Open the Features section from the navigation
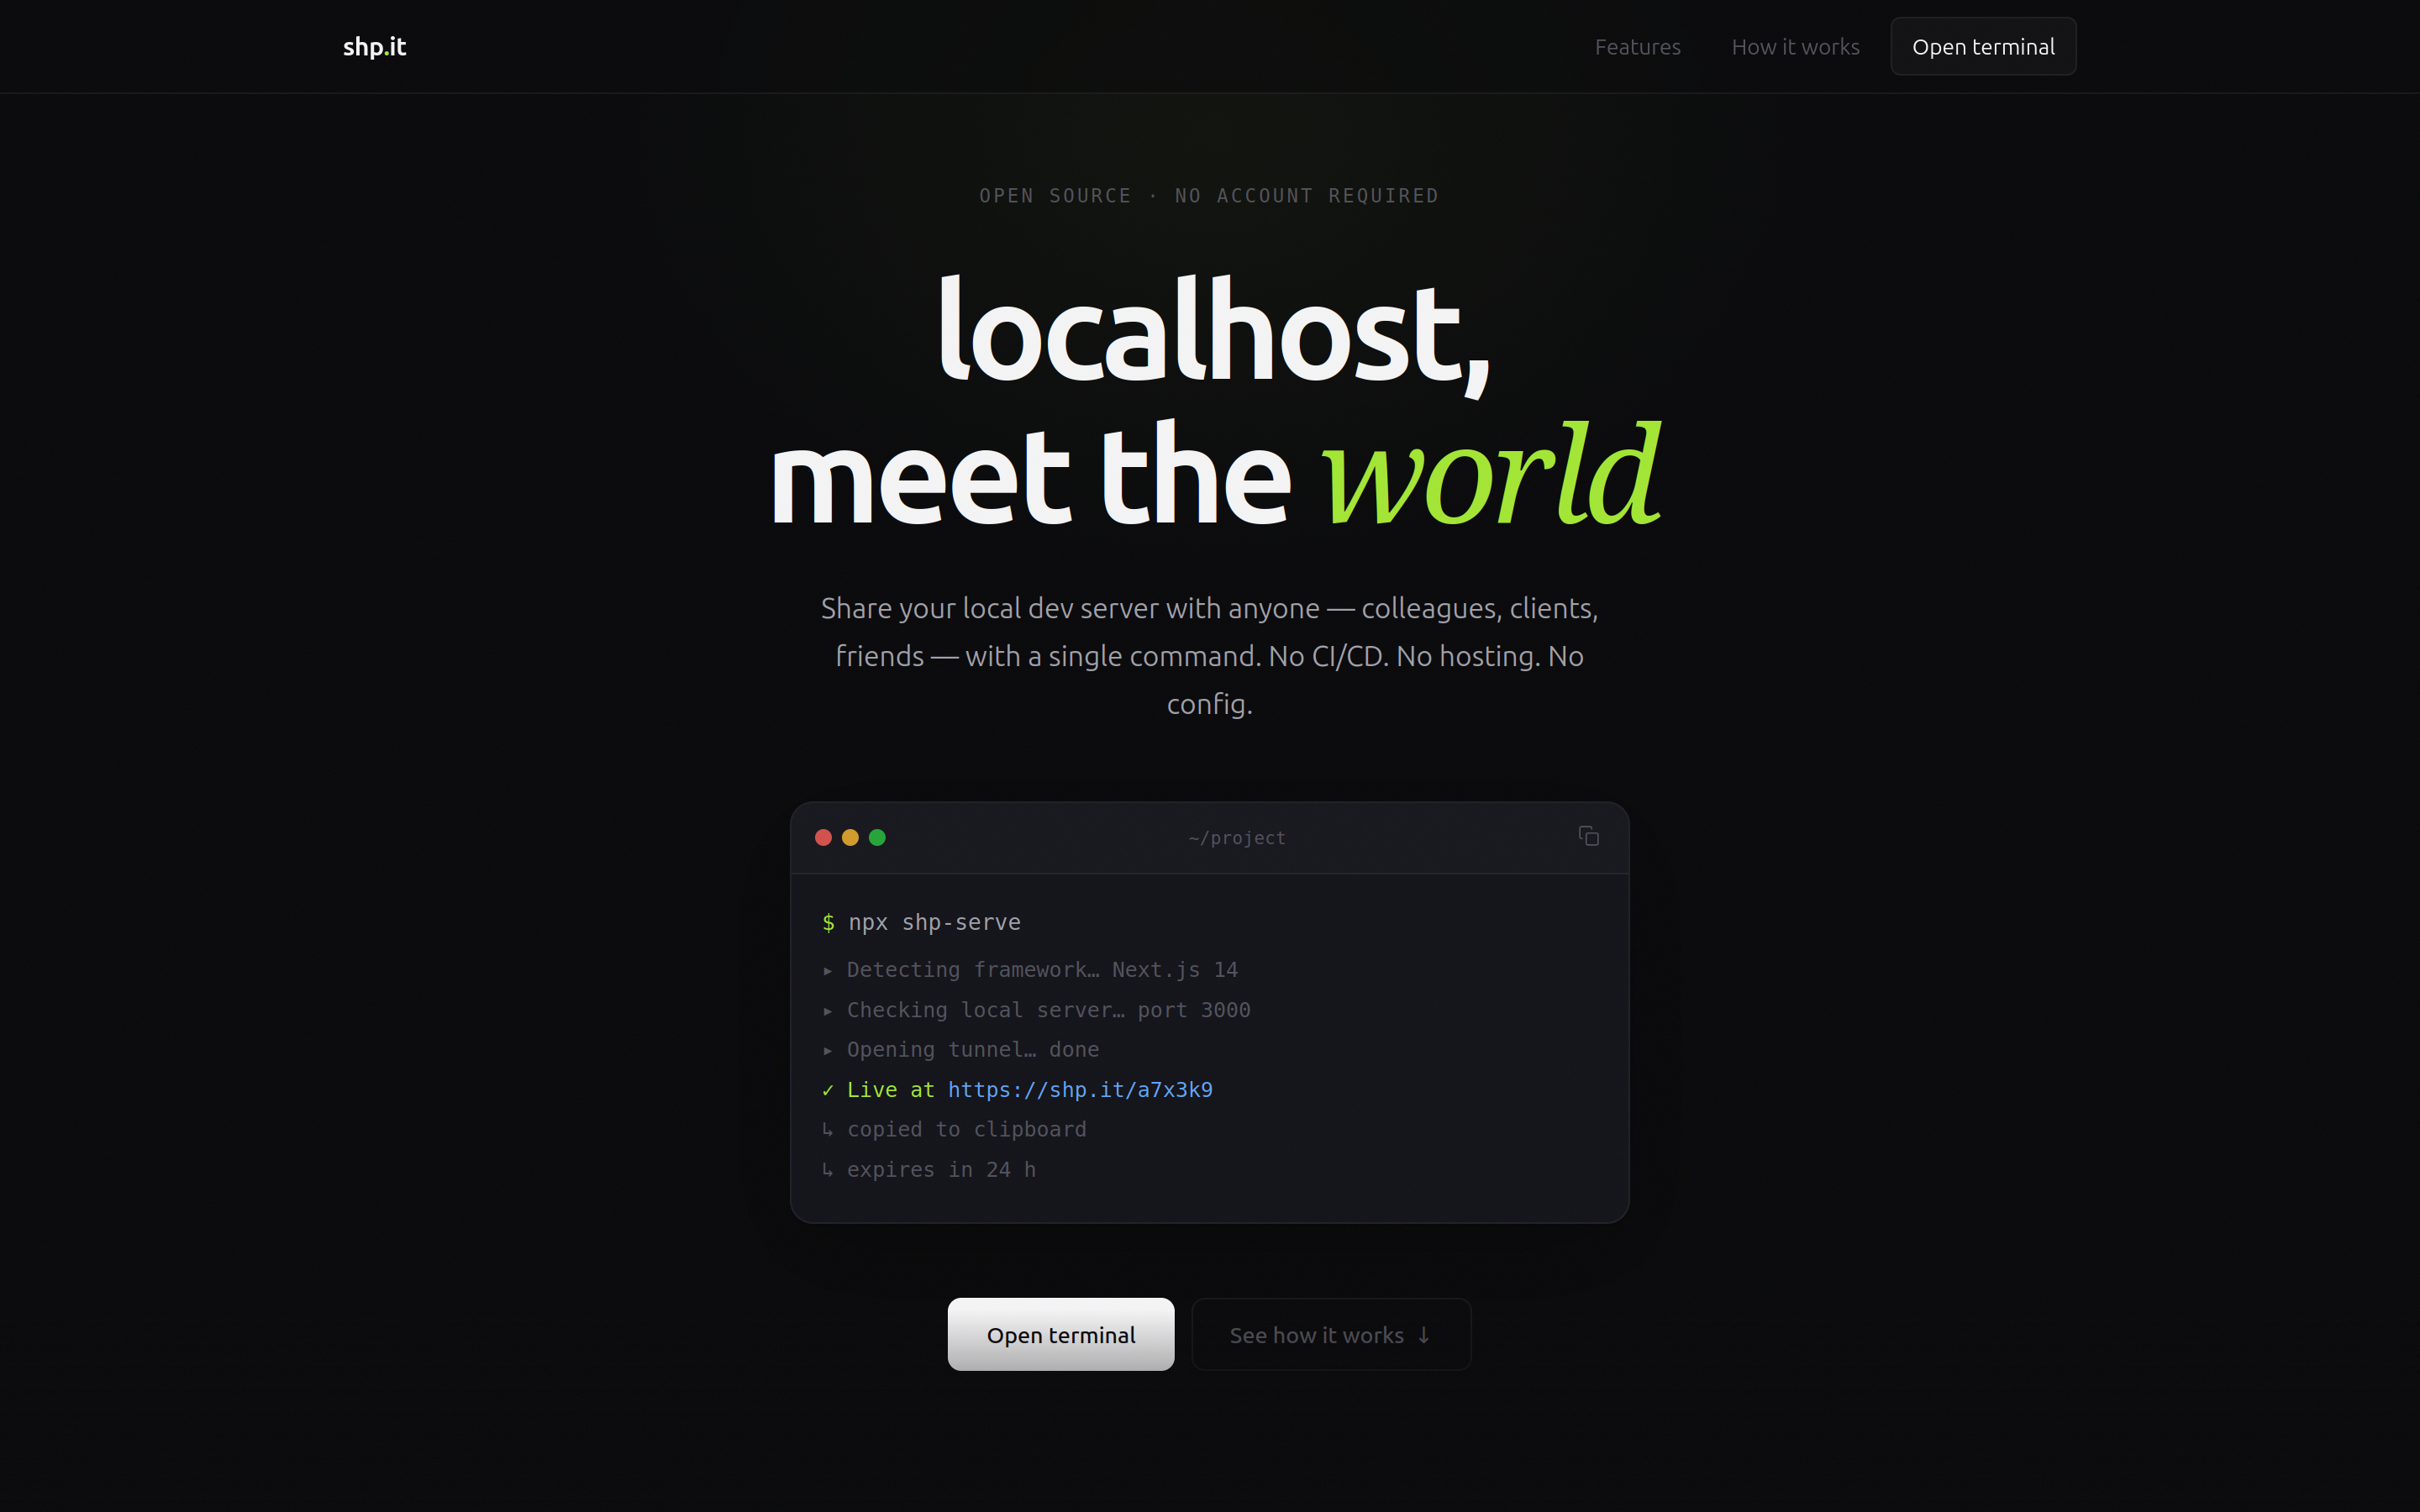Viewport: 2420px width, 1512px height. (x=1637, y=46)
